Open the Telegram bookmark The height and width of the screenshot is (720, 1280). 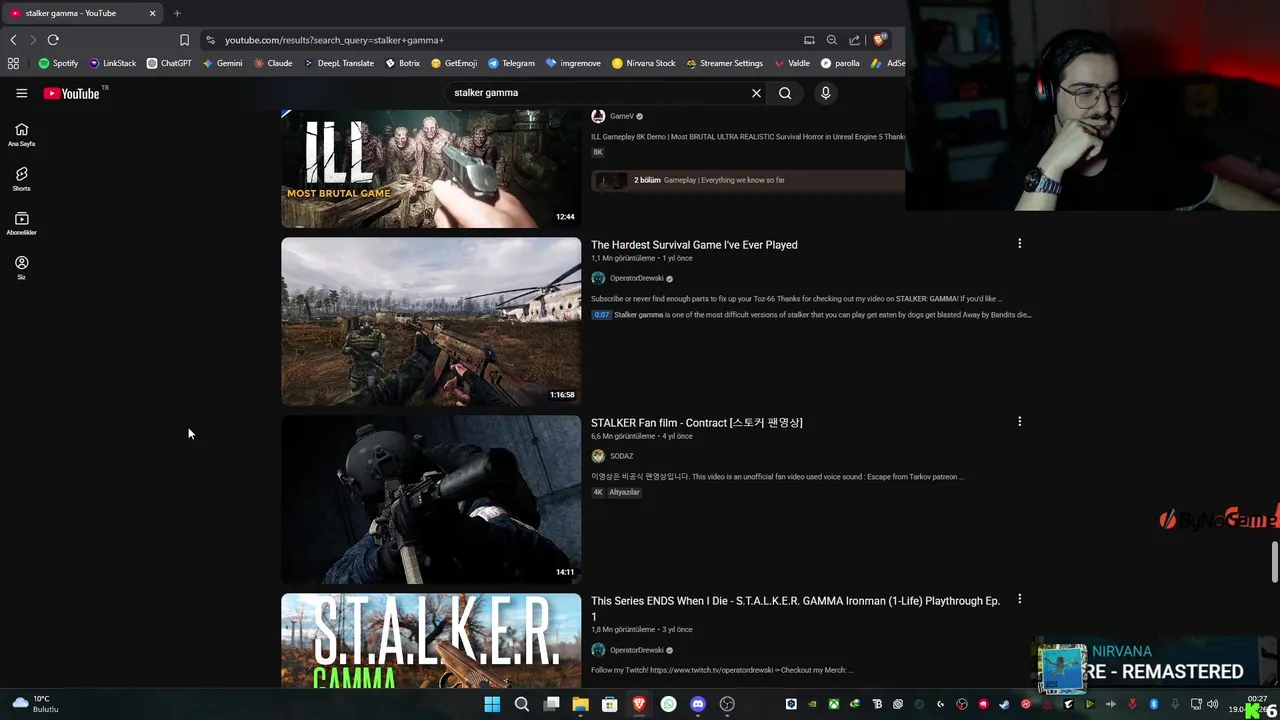click(511, 63)
